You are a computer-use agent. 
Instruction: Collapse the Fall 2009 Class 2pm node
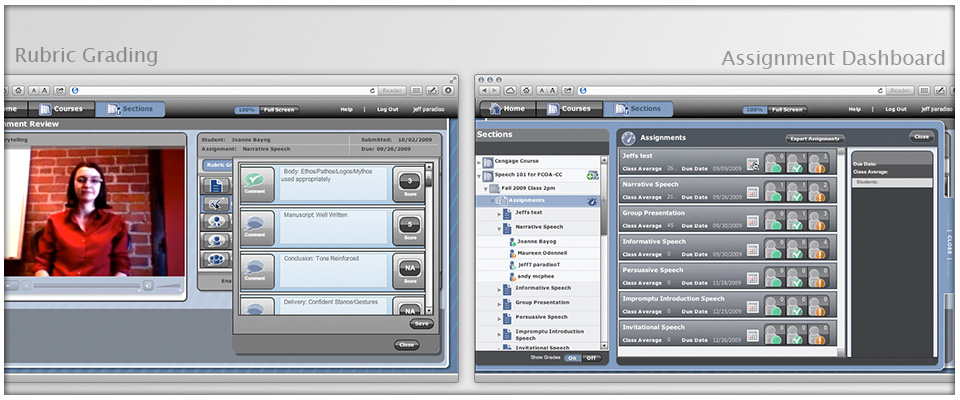pos(486,188)
